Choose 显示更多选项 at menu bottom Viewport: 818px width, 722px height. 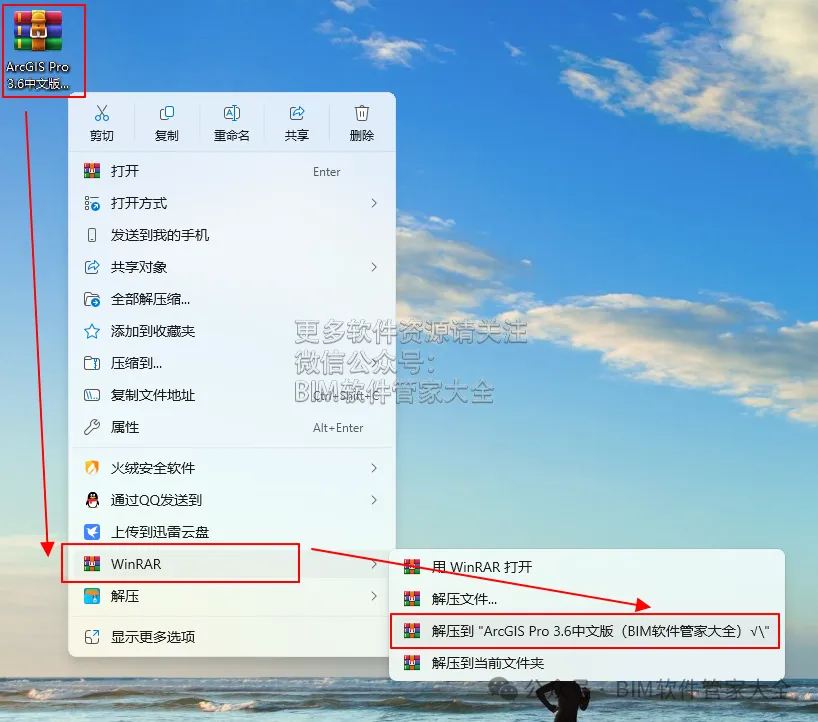click(232, 637)
